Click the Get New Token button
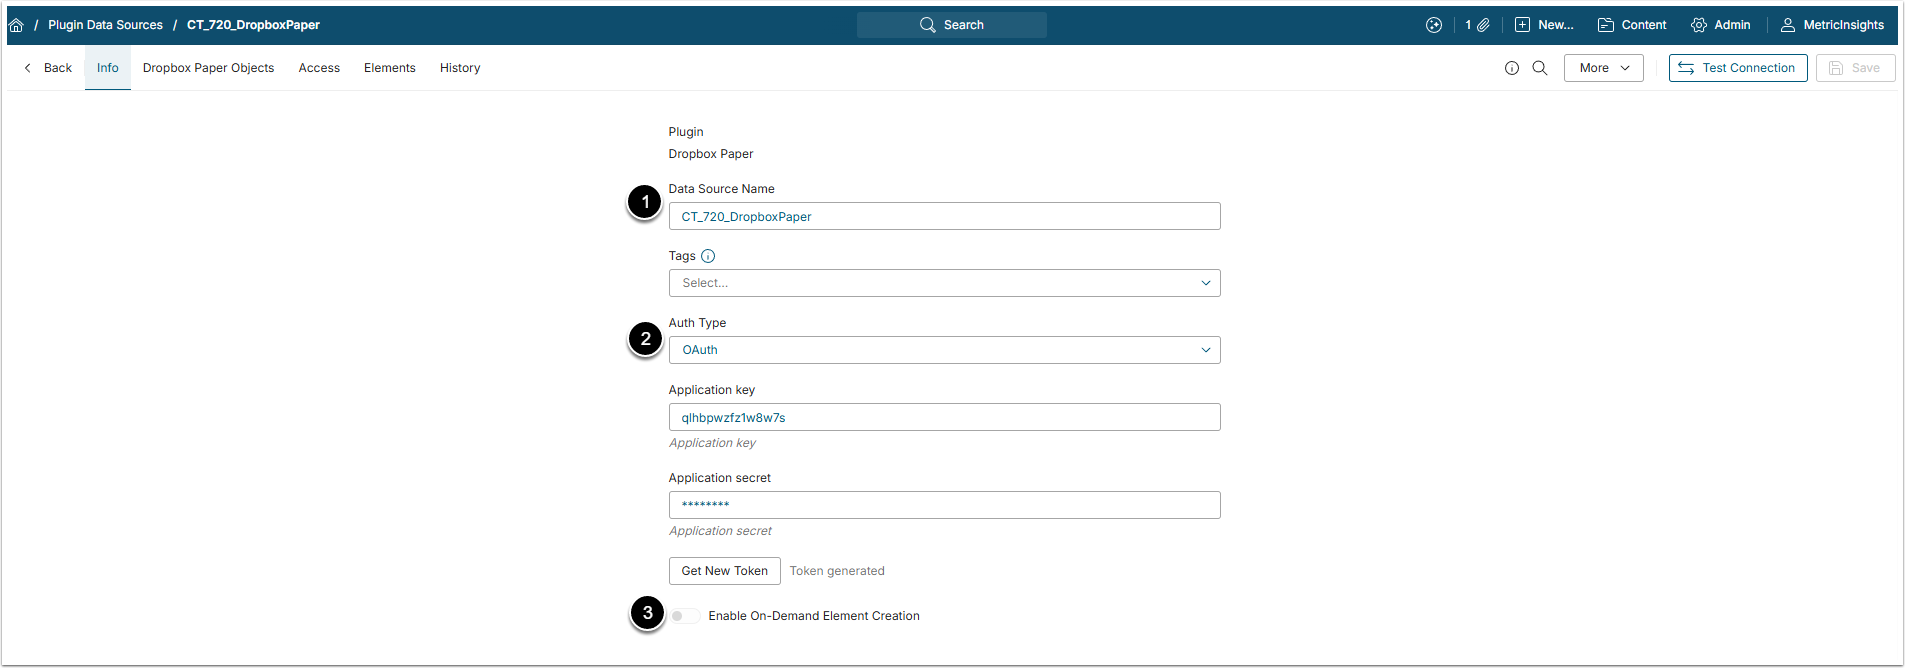Viewport: 1905px width, 668px height. click(724, 571)
